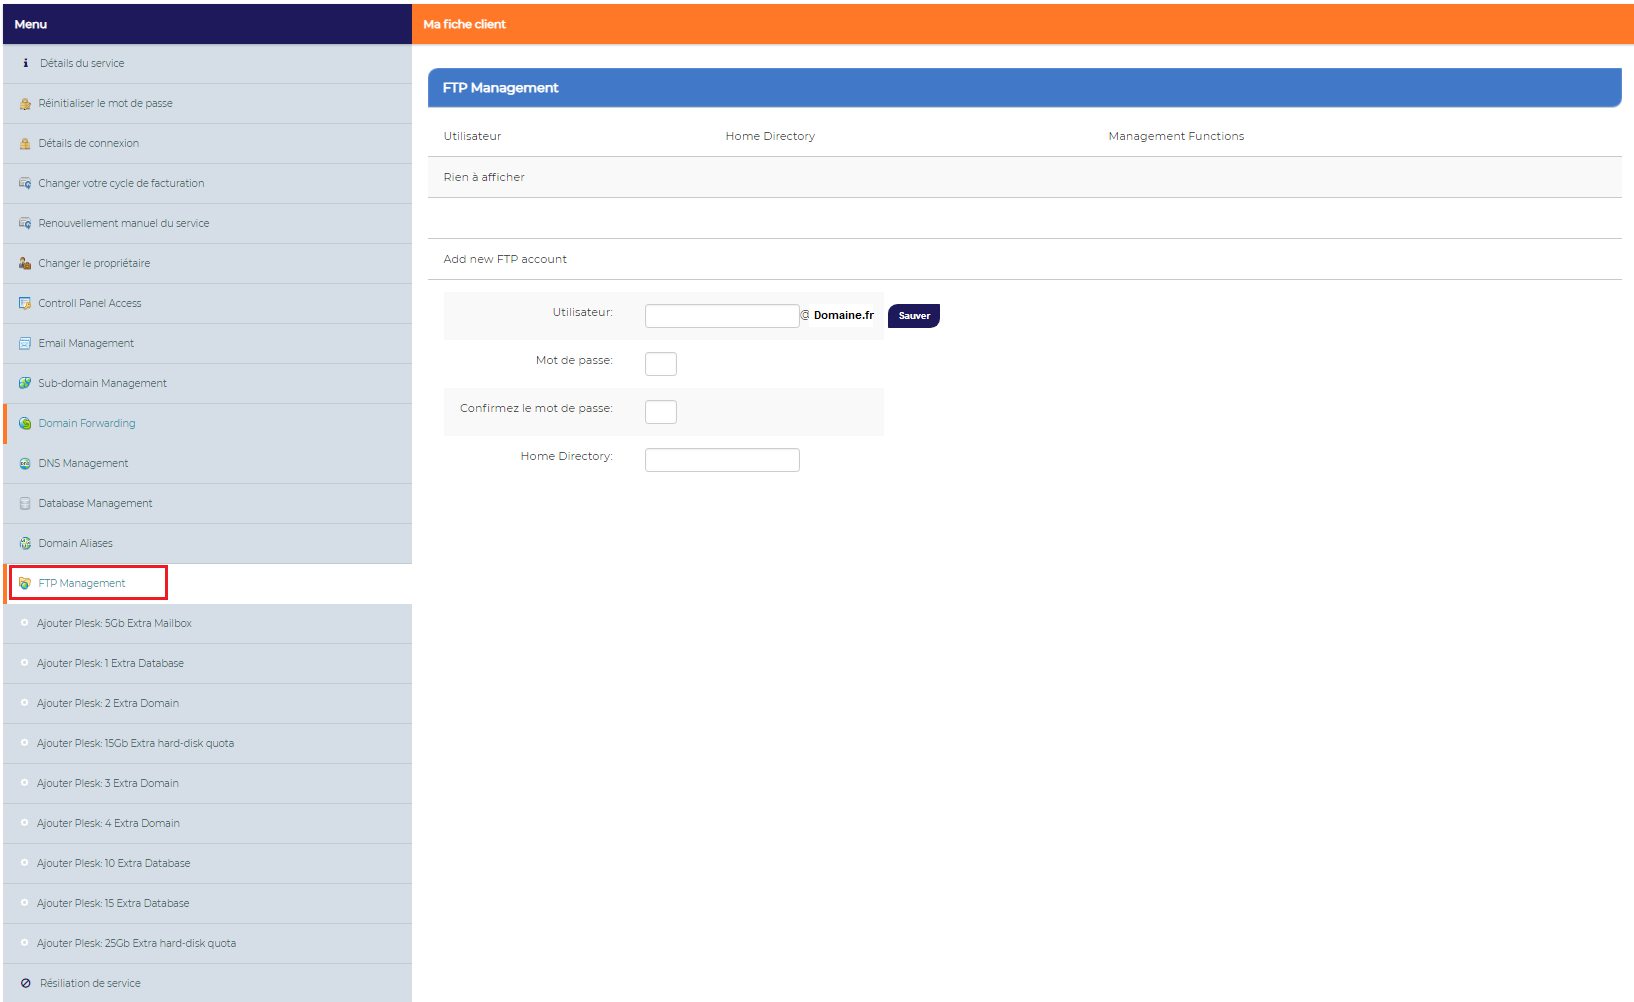Click the Sauver button
The height and width of the screenshot is (1002, 1634).
[x=914, y=316]
